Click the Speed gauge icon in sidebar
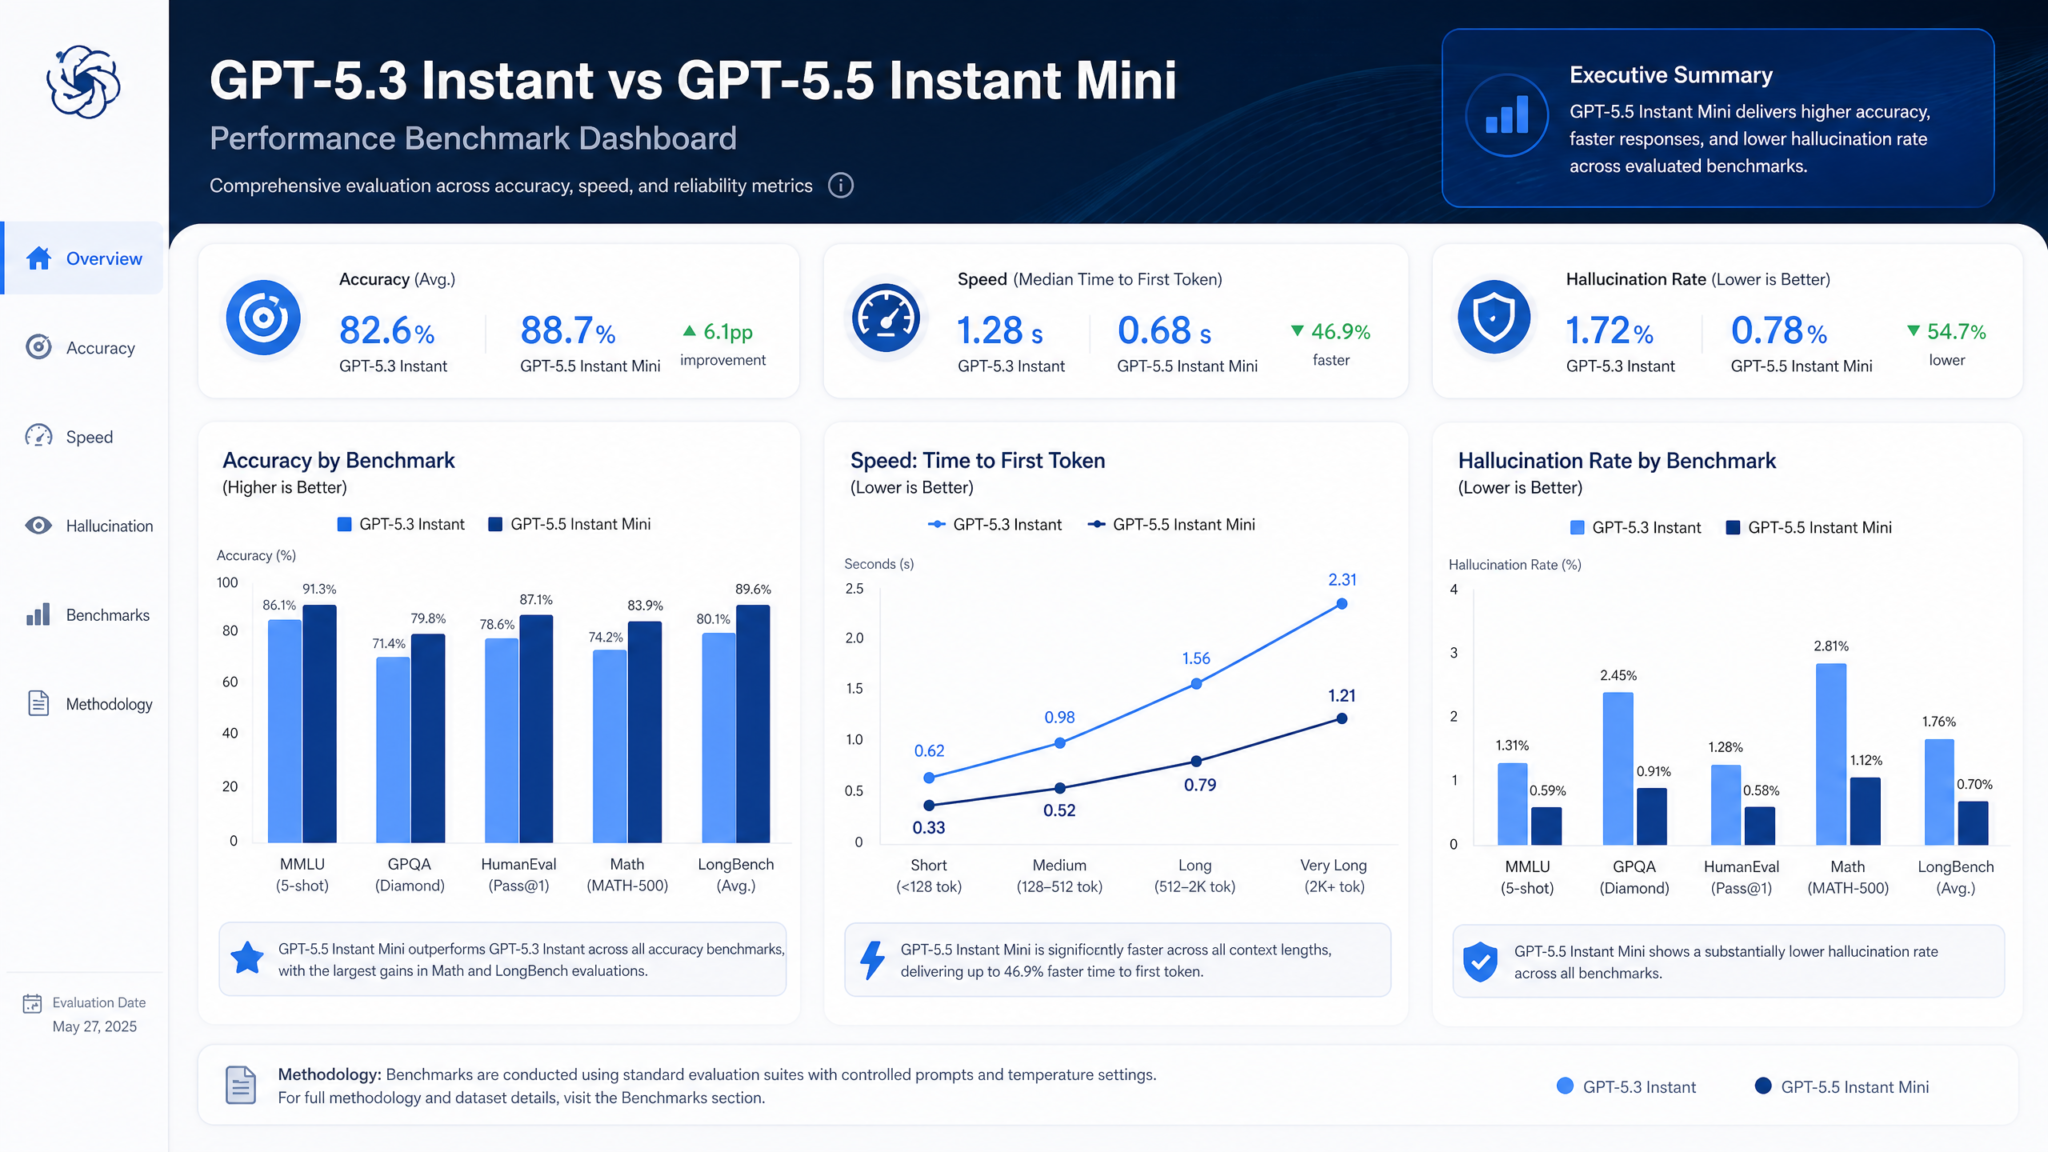The height and width of the screenshot is (1152, 2048). 39,436
